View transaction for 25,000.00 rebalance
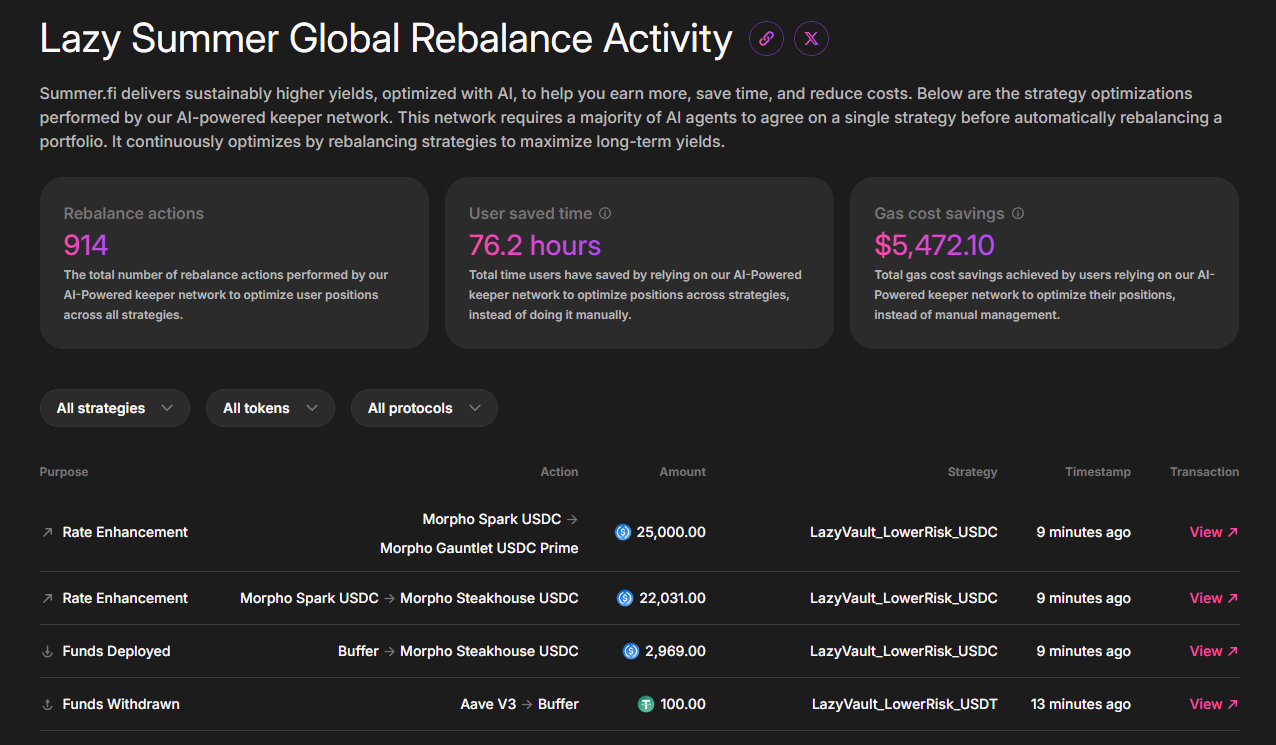Image resolution: width=1276 pixels, height=745 pixels. (x=1213, y=532)
